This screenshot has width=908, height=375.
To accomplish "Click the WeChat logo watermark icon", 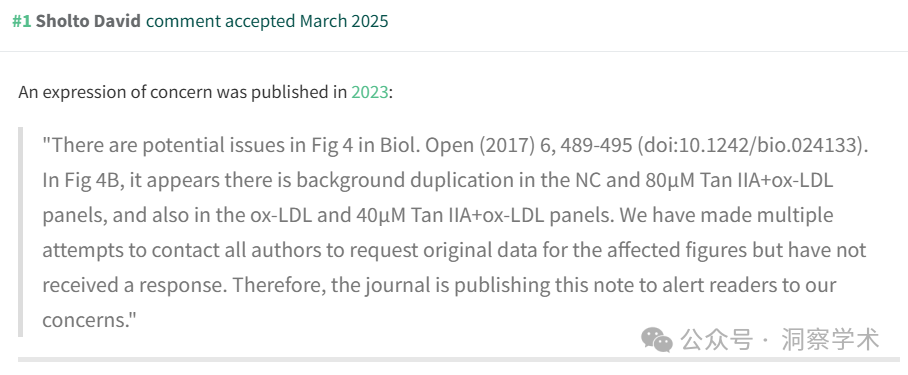I will pos(657,340).
